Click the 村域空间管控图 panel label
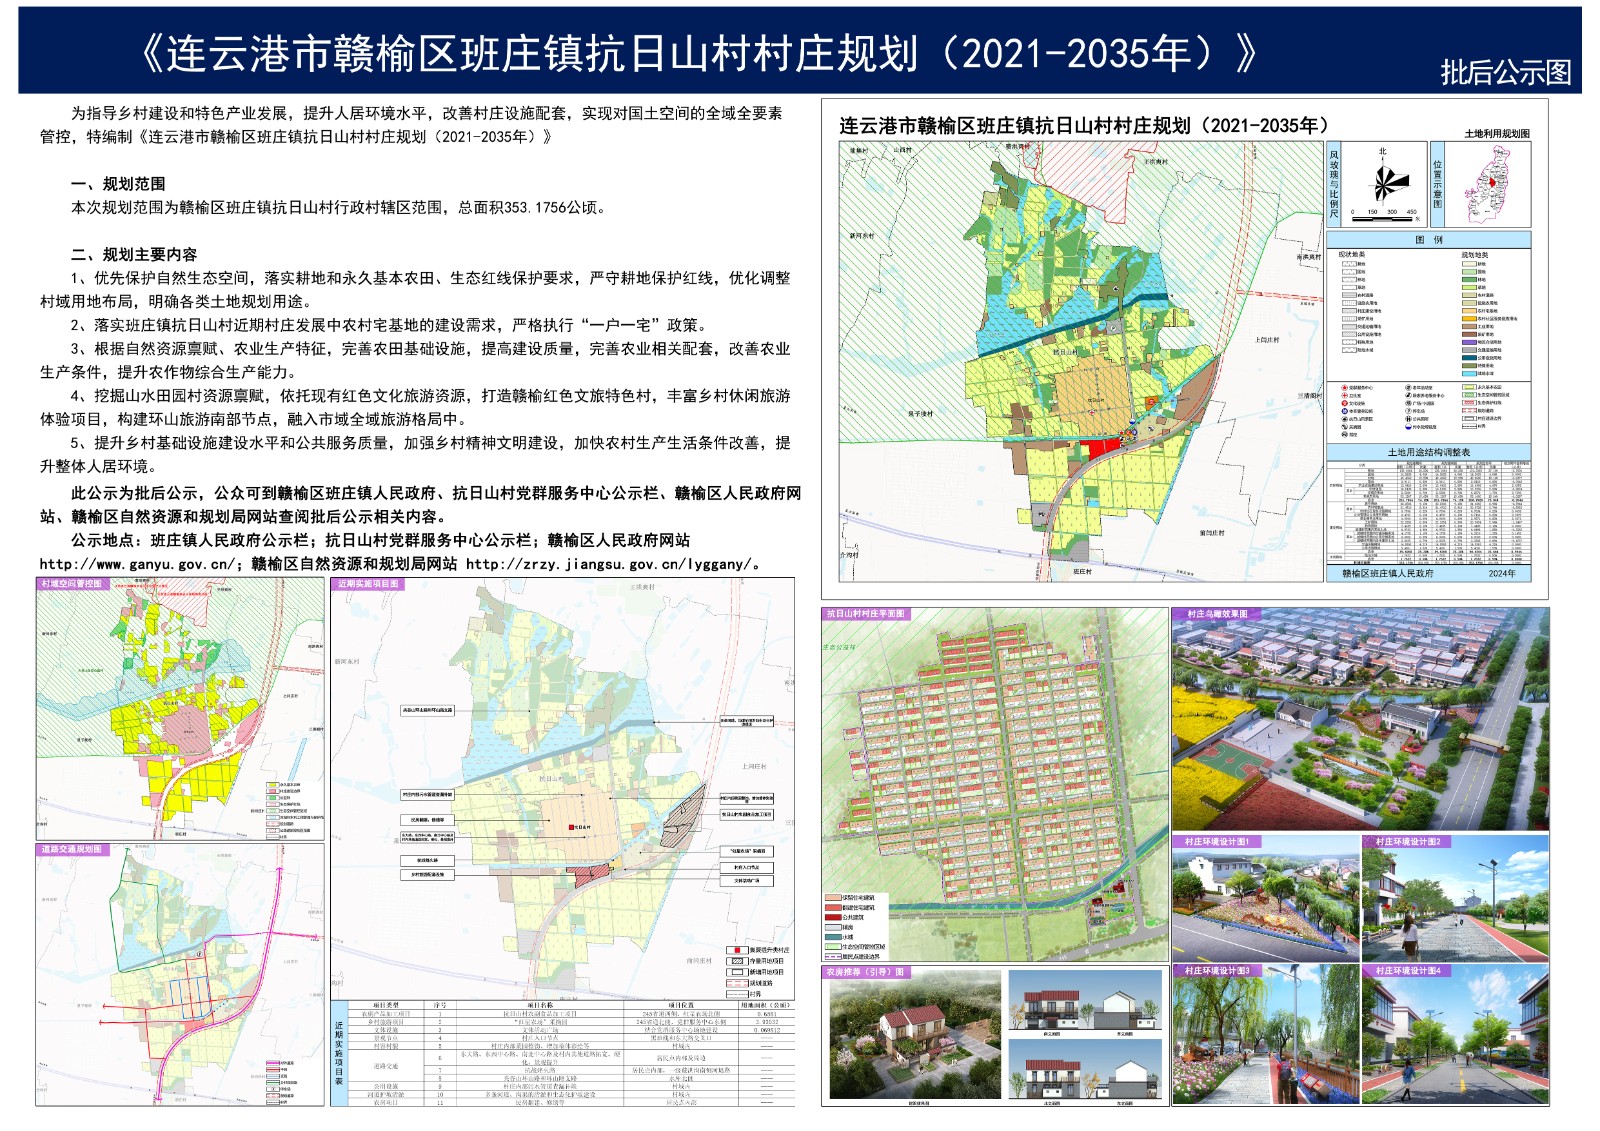1600x1131 pixels. (x=71, y=584)
